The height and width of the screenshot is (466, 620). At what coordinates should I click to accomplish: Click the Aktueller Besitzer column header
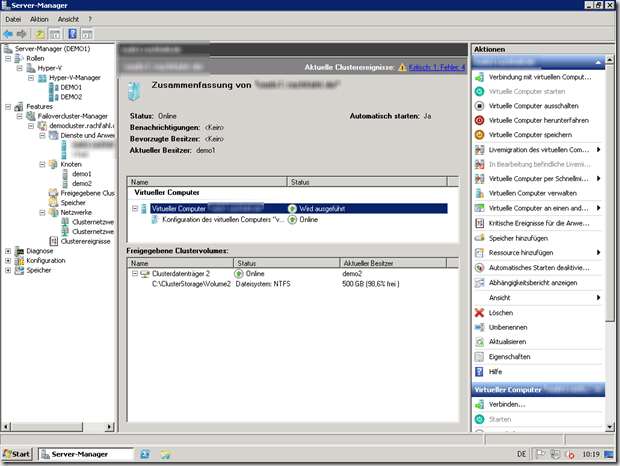tap(393, 263)
